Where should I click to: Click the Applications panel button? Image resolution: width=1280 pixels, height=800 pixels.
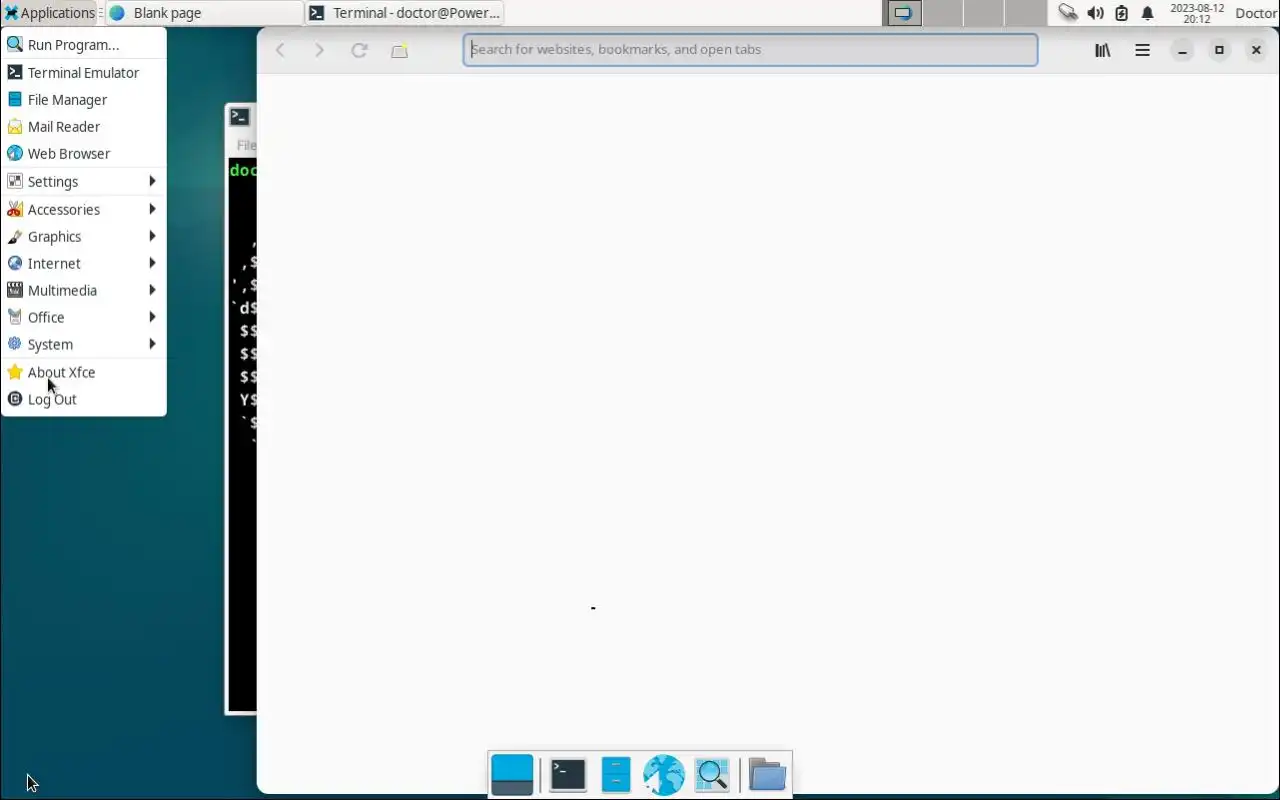(x=49, y=13)
